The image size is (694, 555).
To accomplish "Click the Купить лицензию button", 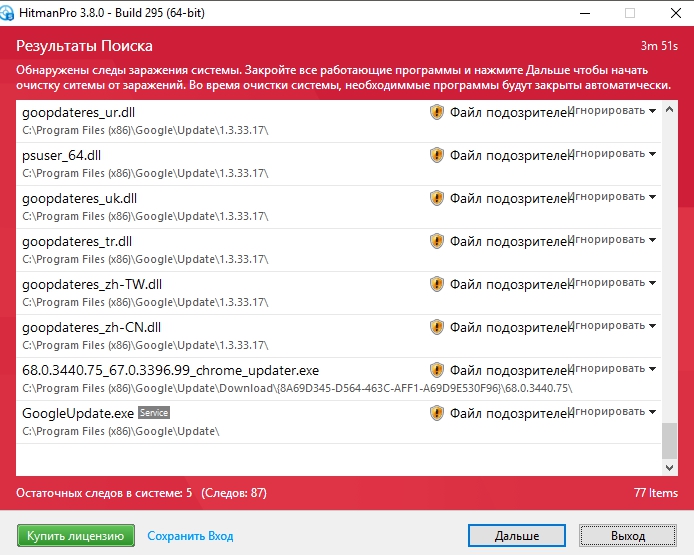I will [x=76, y=536].
